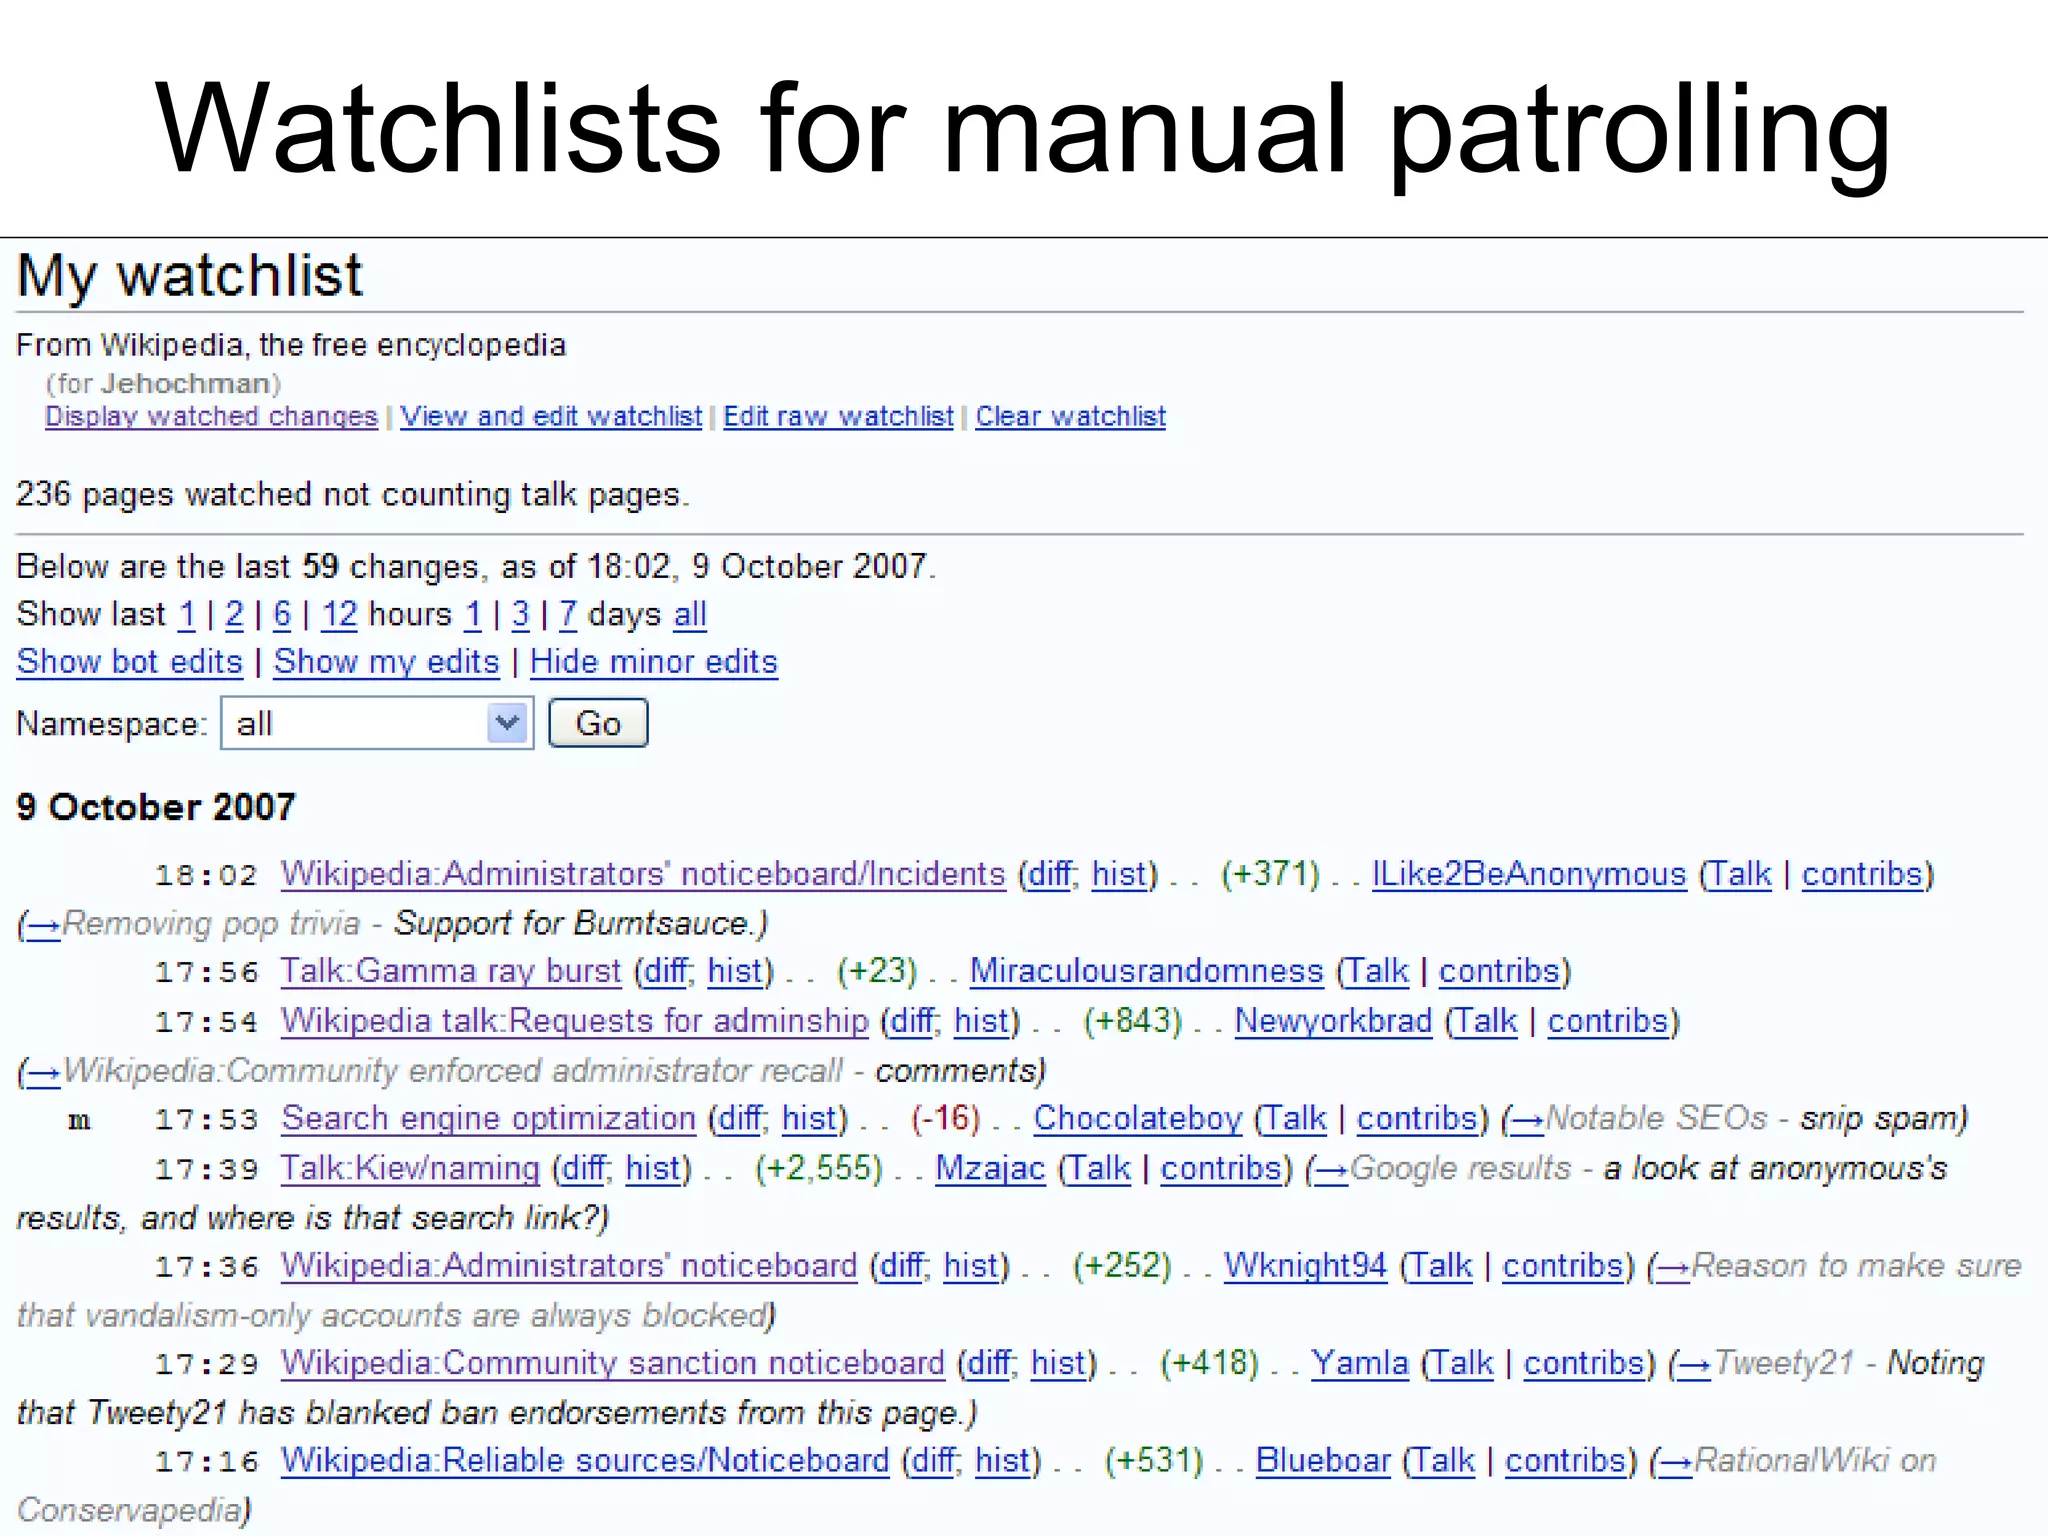Image resolution: width=2048 pixels, height=1536 pixels.
Task: View hist for Reliable sources/Noticeboard
Action: tap(1003, 1460)
